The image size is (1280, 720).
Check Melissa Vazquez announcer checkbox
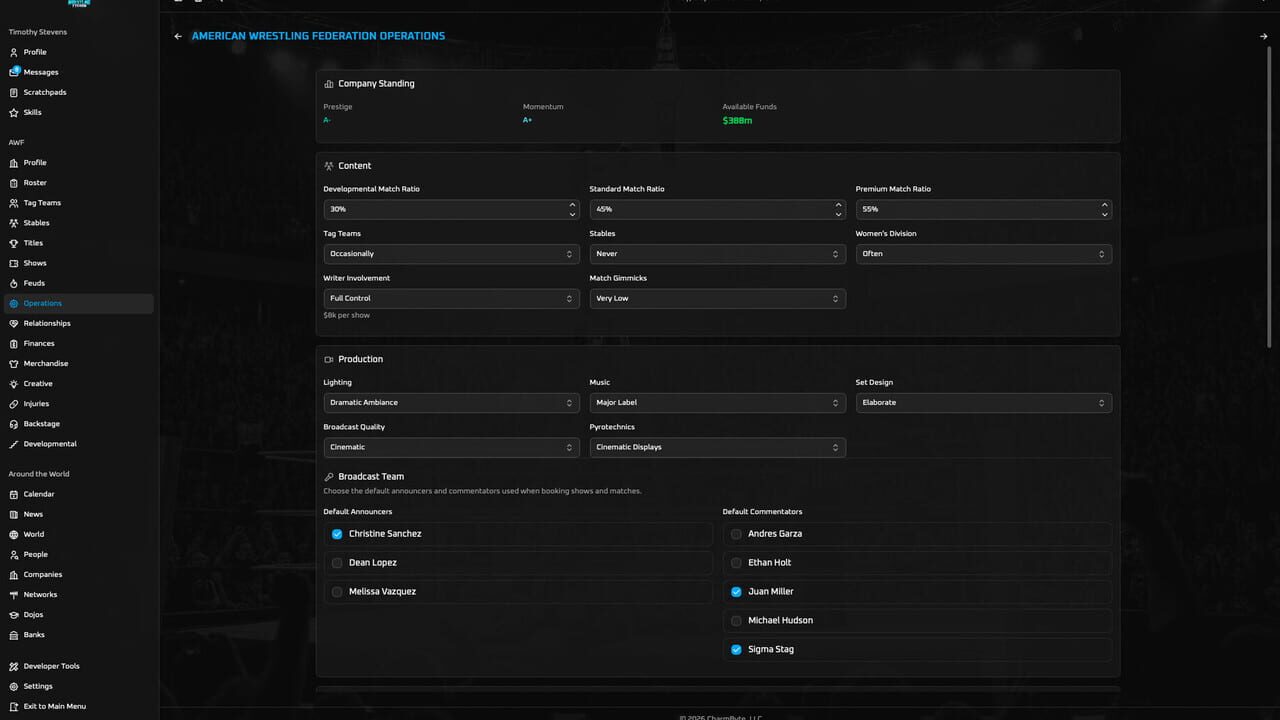pos(337,592)
